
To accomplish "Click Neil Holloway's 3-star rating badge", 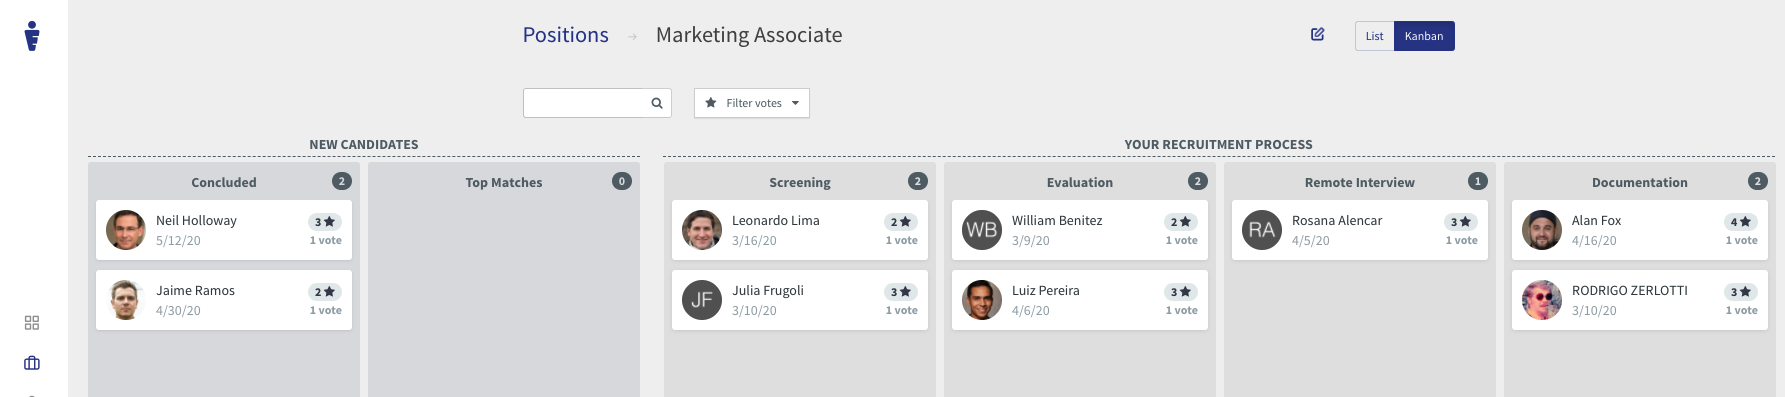I will pos(325,222).
